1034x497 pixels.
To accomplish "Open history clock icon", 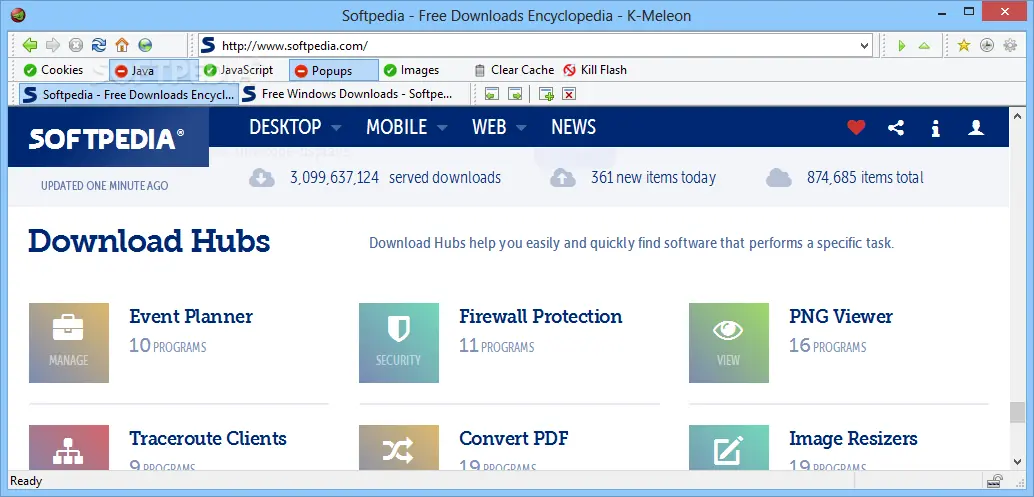I will [987, 45].
